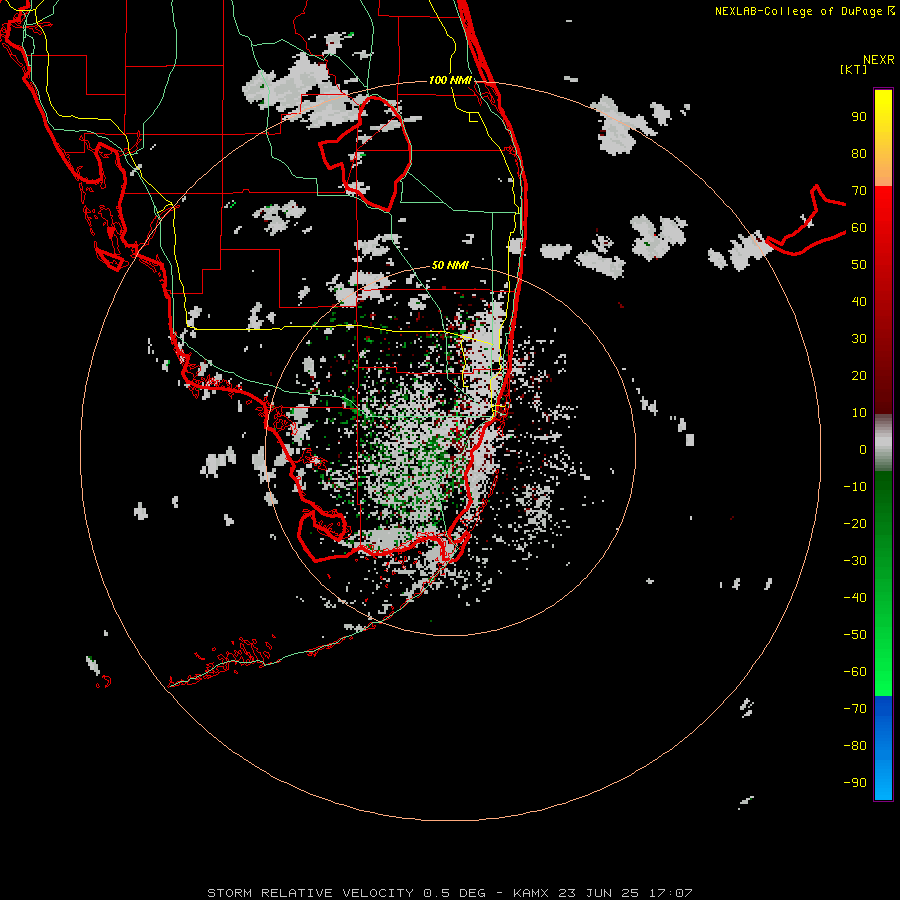Image resolution: width=900 pixels, height=900 pixels.
Task: Click the bright red segment of color bar
Action: [x=883, y=218]
